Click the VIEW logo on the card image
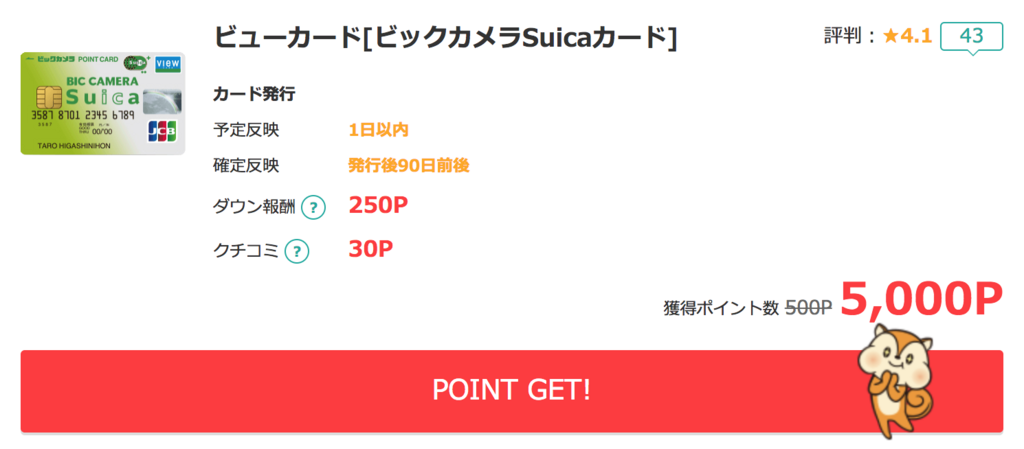The width and height of the screenshot is (1024, 449). pyautogui.click(x=168, y=65)
